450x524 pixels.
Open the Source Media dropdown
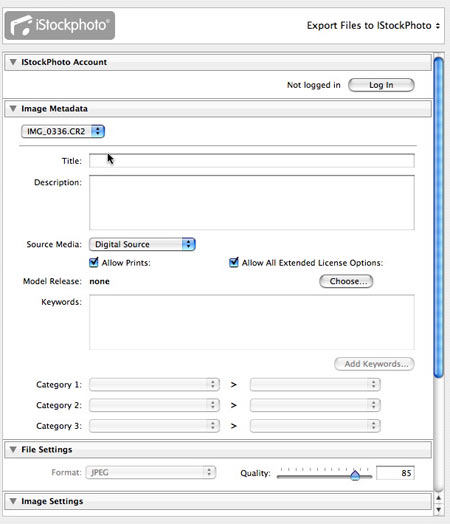coord(142,244)
